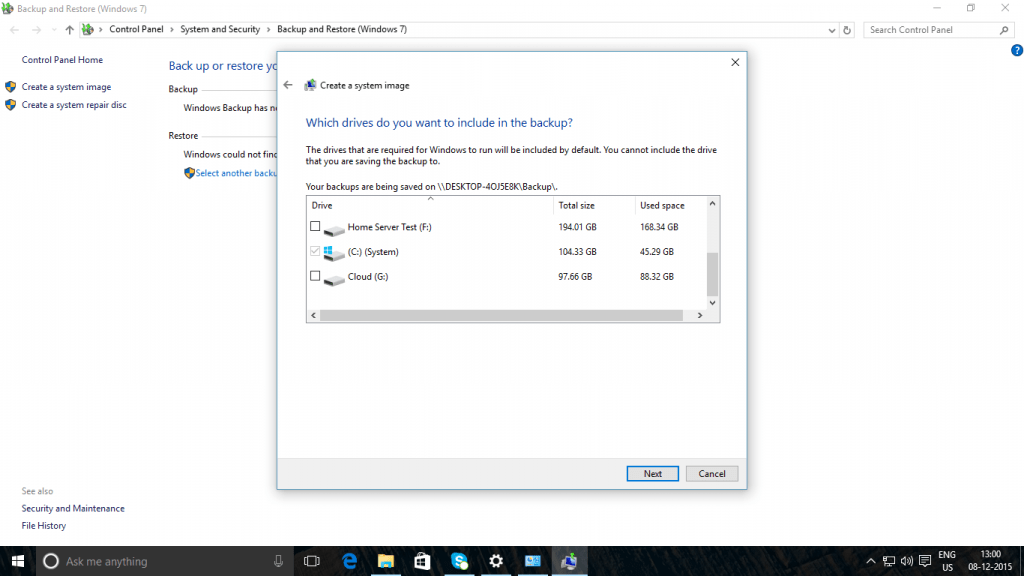
Task: Click the drive list scroll down arrow
Action: tap(712, 302)
